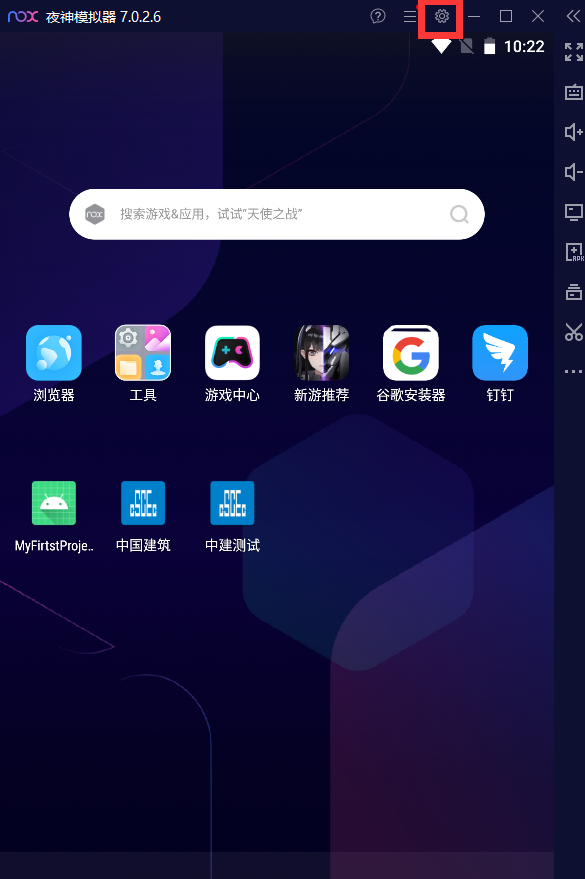The image size is (585, 879).
Task: Launch MyFirtstProje.. Android app
Action: pos(54,517)
